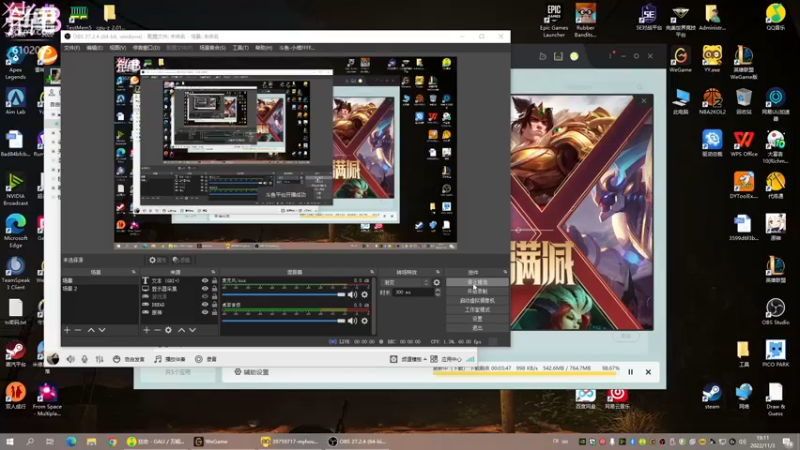Toggle visibility of fourth source in list

[x=205, y=305]
